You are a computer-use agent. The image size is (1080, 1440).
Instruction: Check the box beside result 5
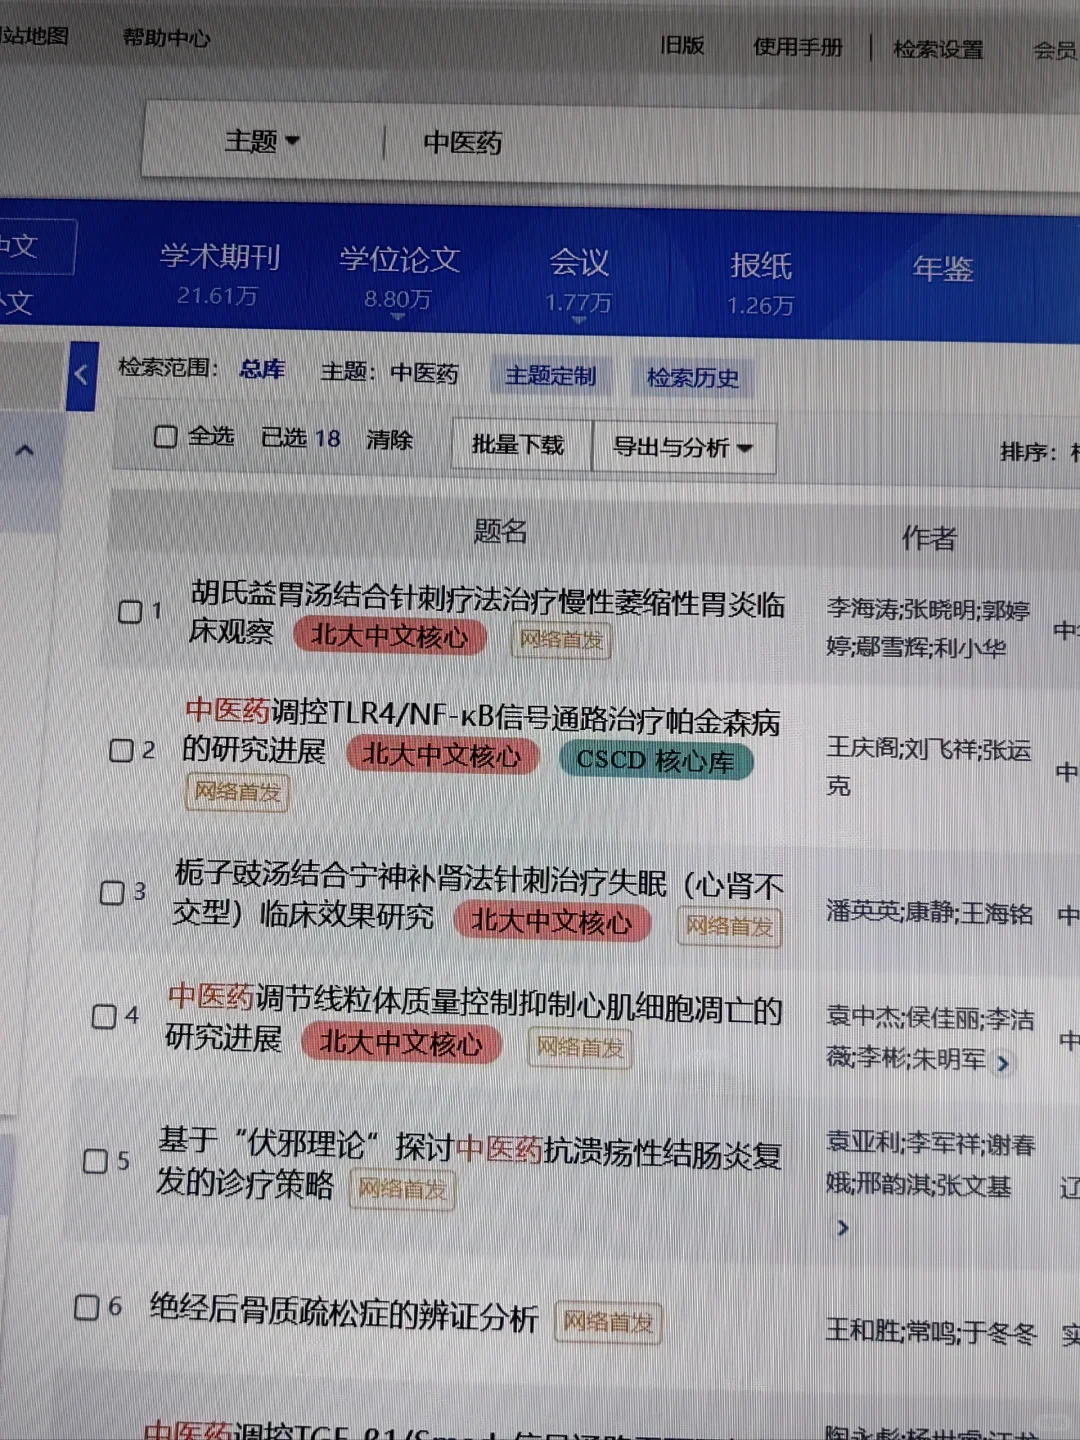[96, 1161]
